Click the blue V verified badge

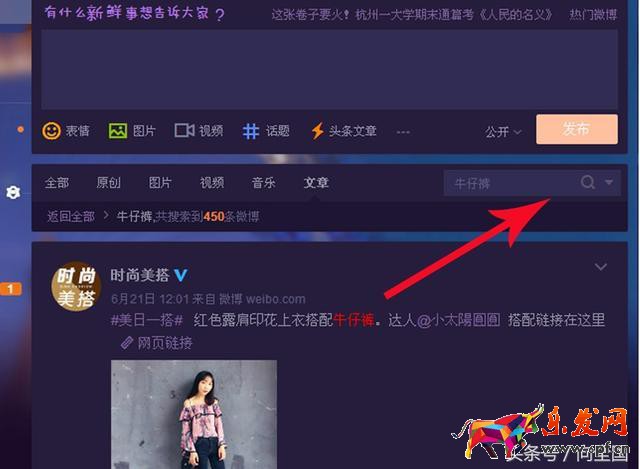pos(181,275)
